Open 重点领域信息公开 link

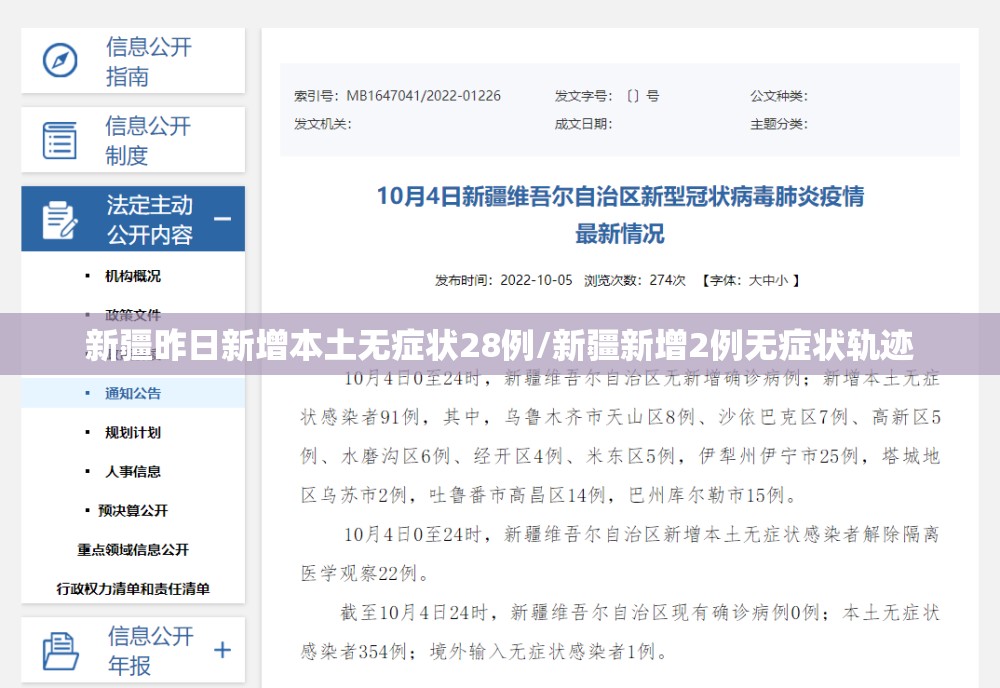click(133, 550)
